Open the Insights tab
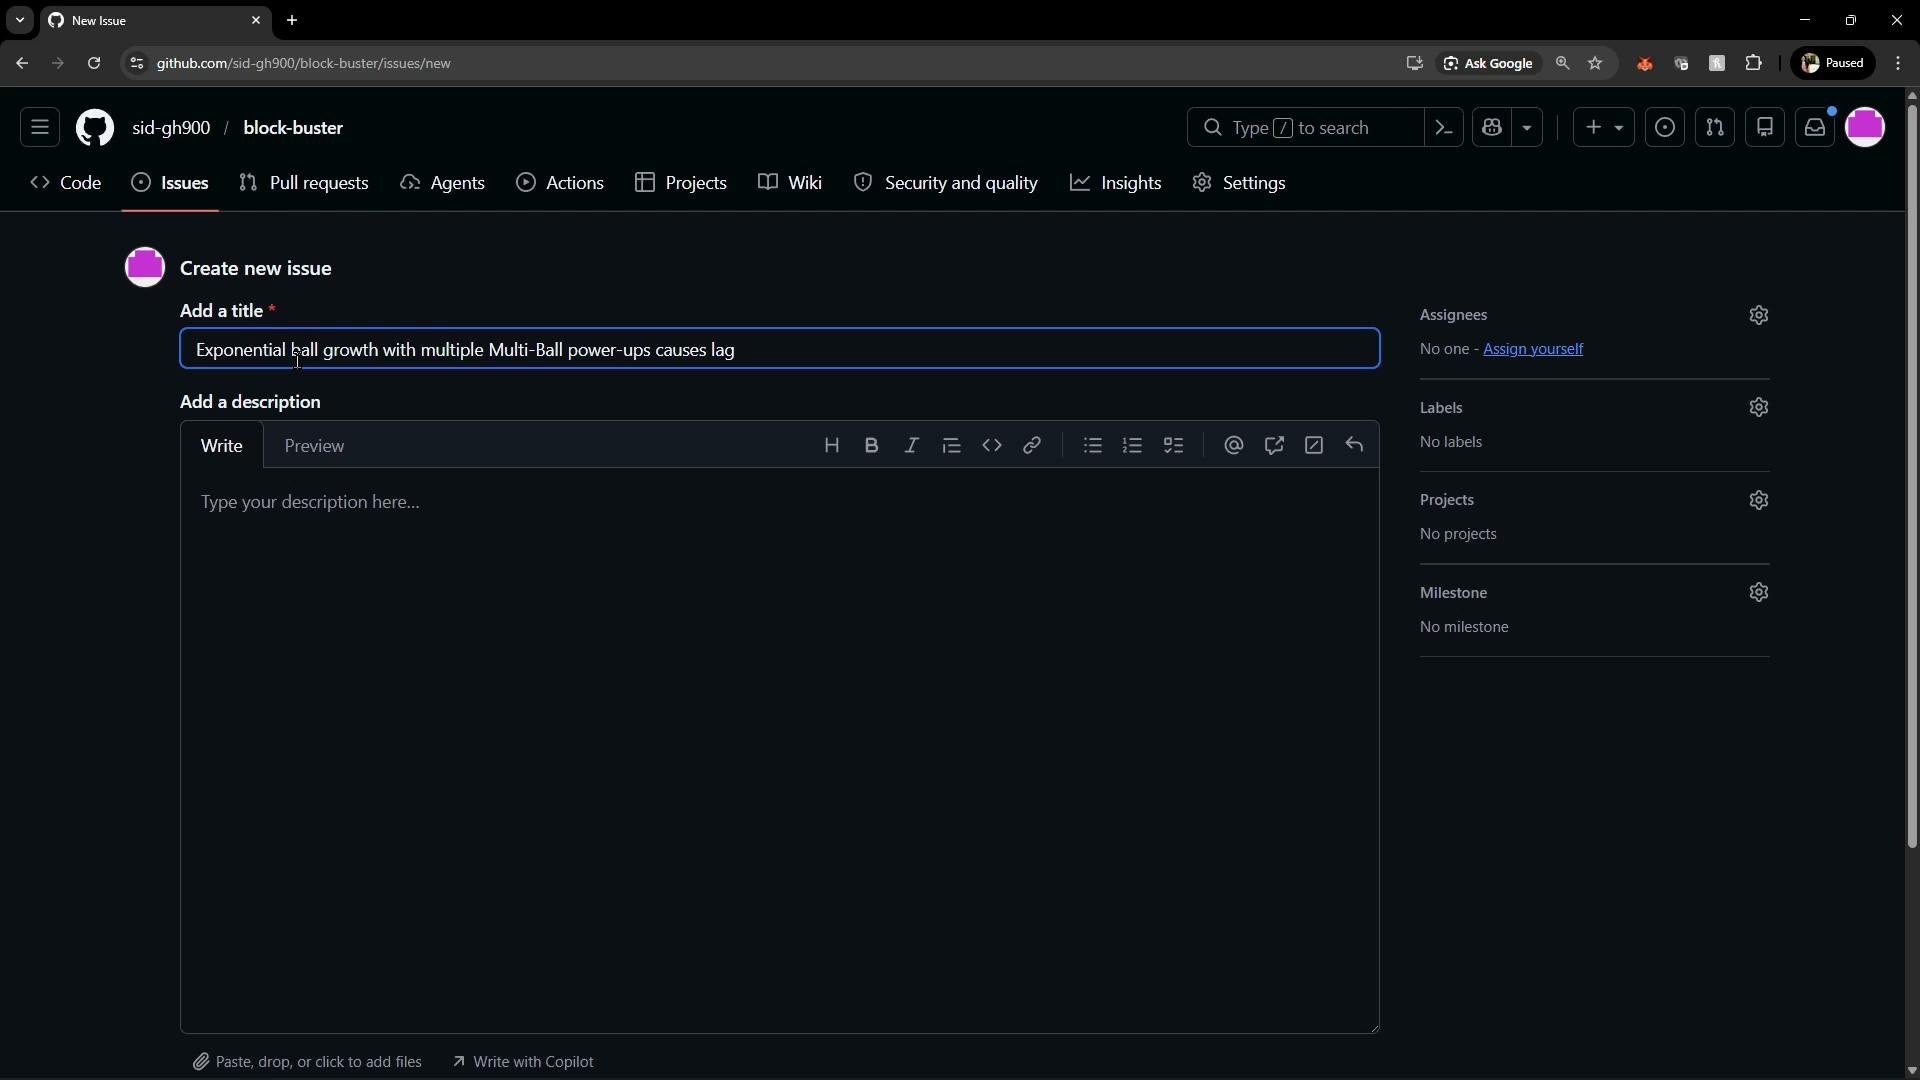Image resolution: width=1920 pixels, height=1080 pixels. [x=1116, y=183]
